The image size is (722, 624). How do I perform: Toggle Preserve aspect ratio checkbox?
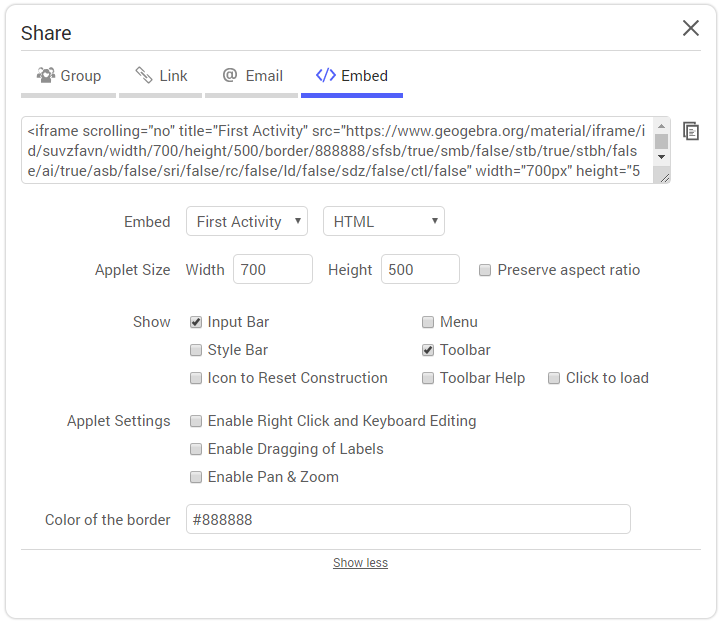point(485,270)
